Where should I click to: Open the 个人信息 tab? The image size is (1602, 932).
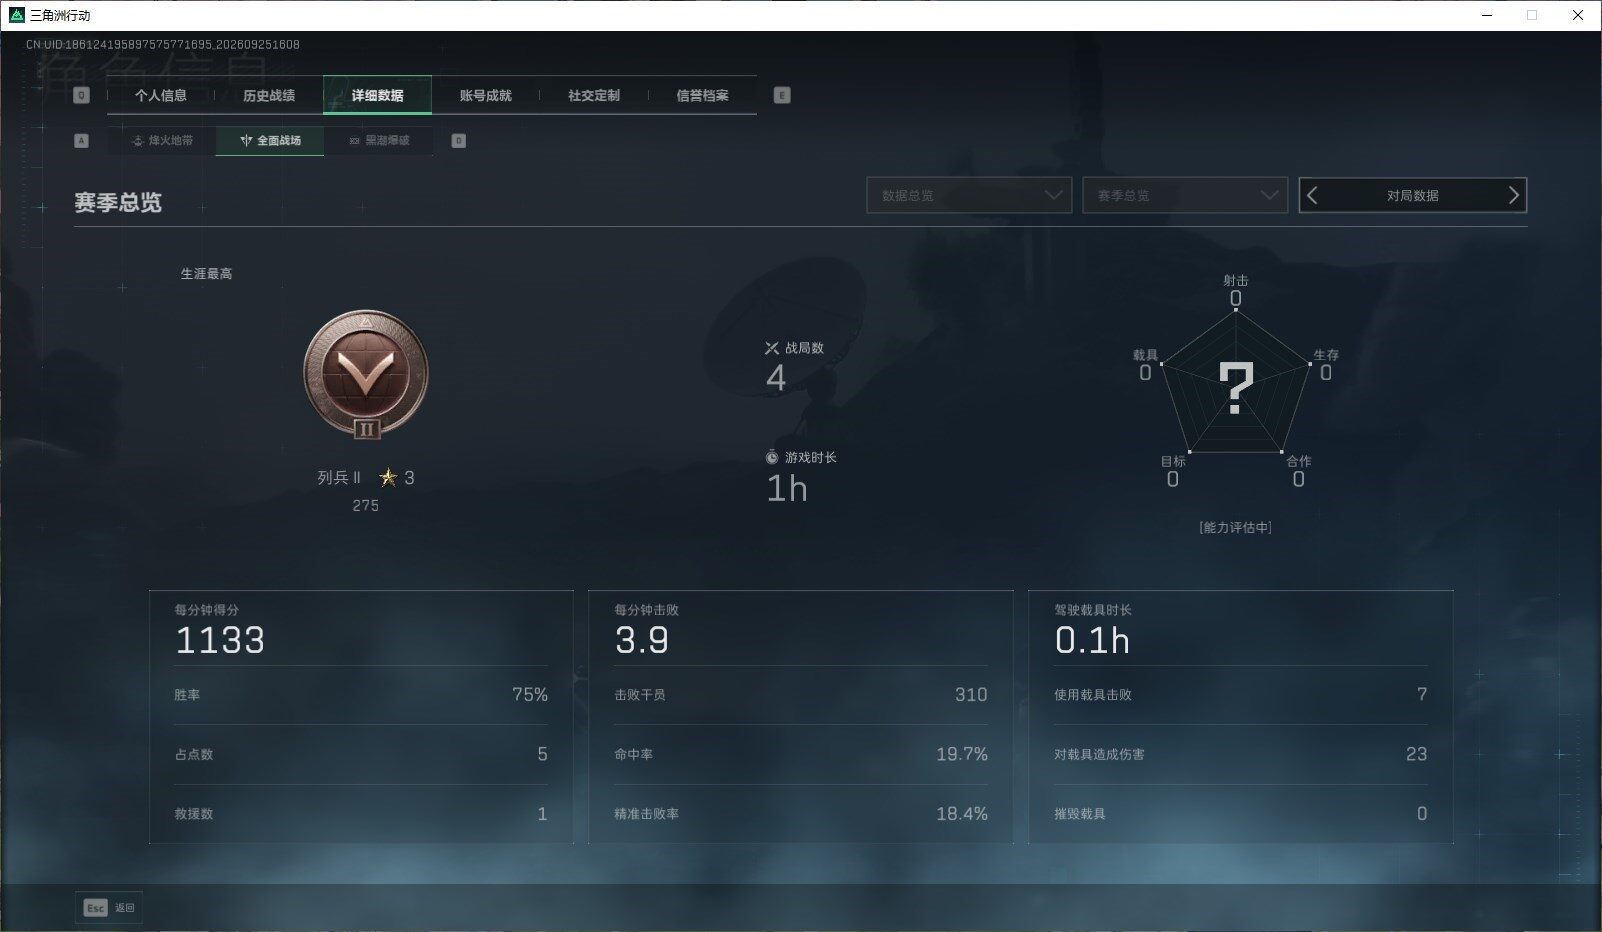[x=160, y=95]
